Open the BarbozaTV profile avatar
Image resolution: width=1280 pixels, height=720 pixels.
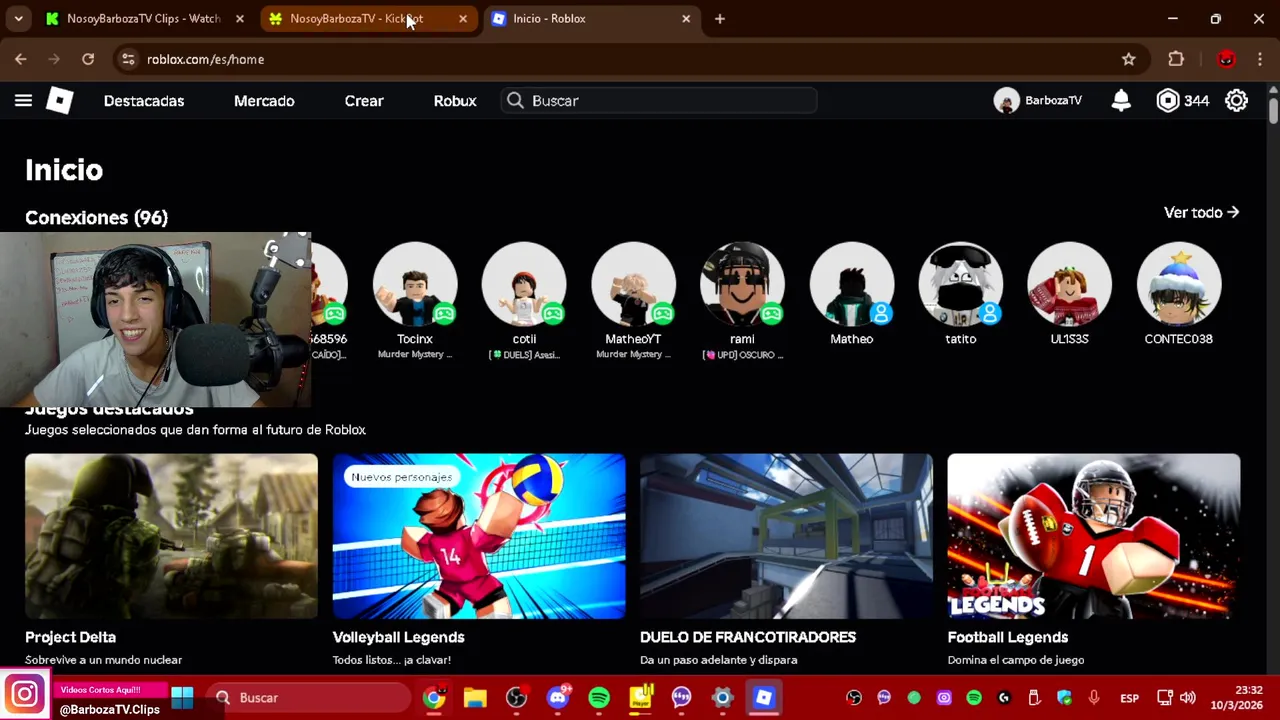click(x=1007, y=101)
